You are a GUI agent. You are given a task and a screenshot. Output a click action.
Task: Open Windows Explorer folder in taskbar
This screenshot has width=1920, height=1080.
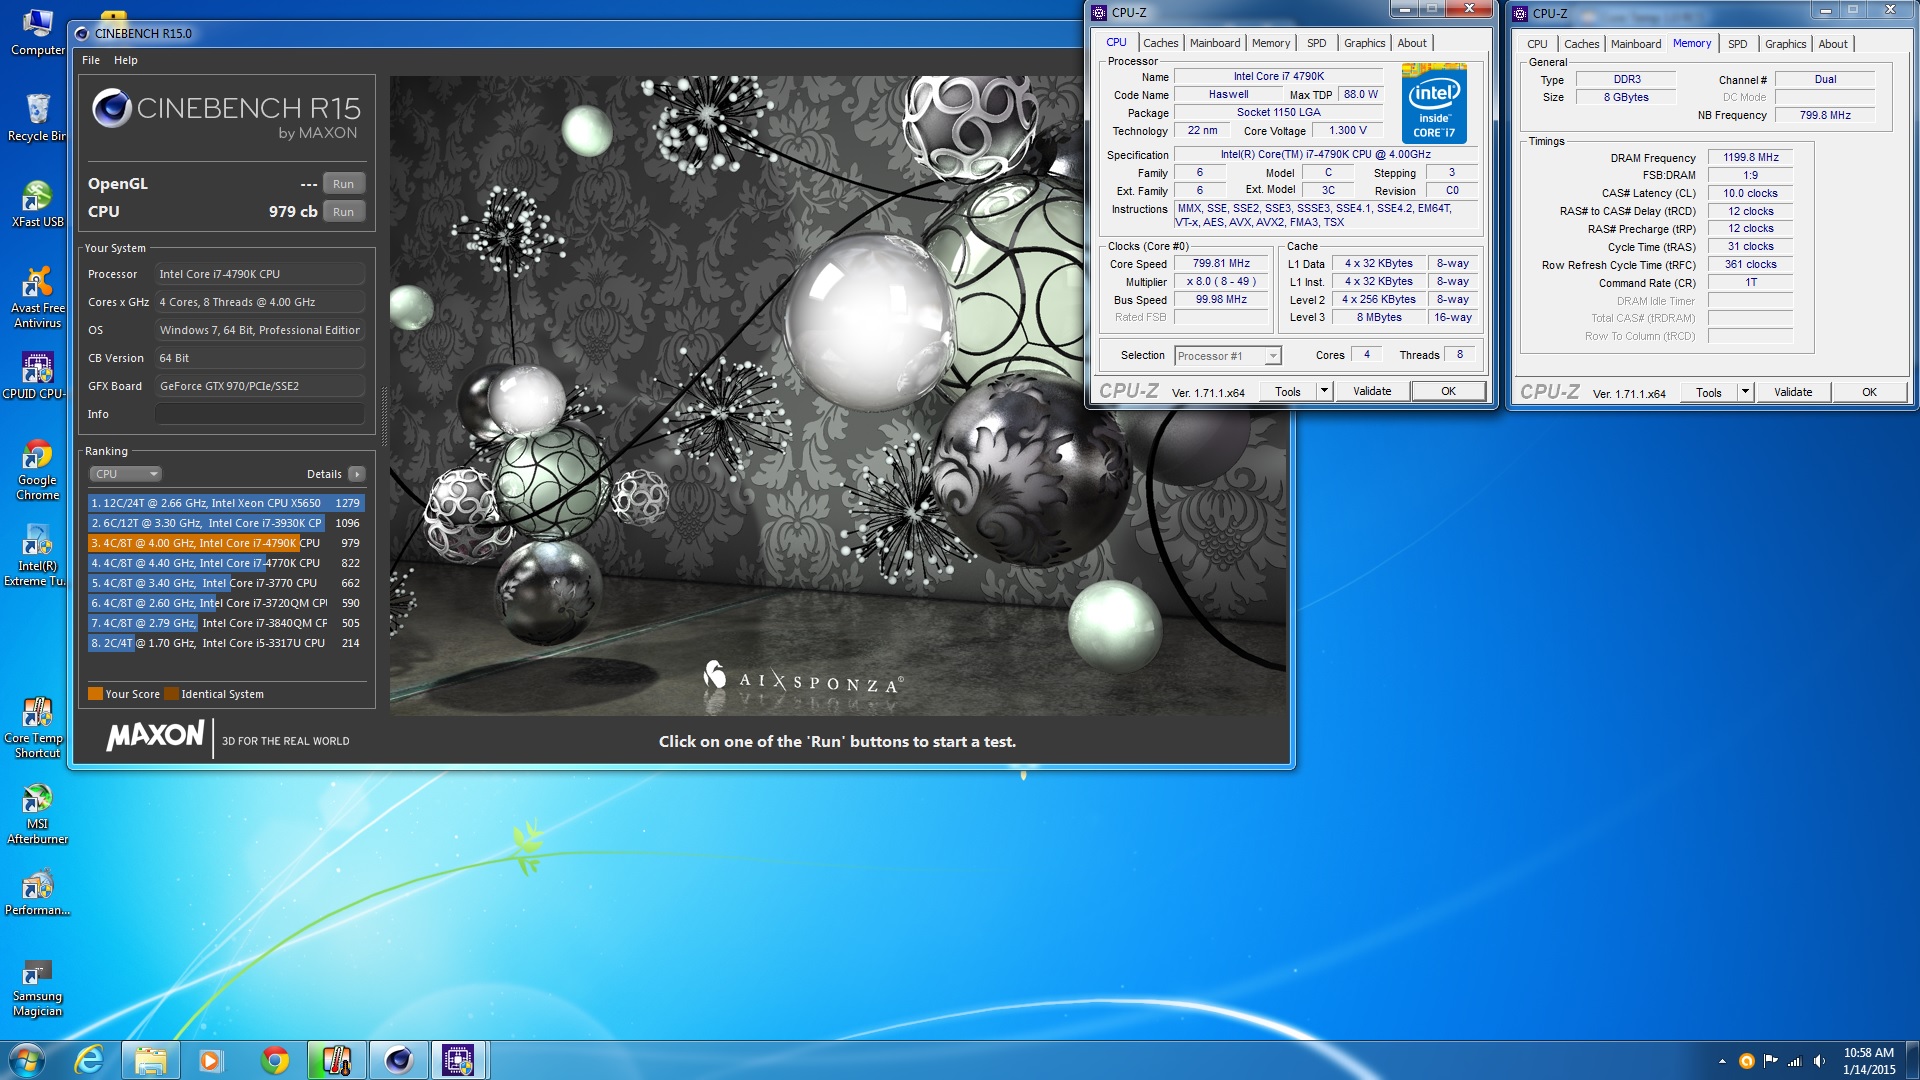pyautogui.click(x=151, y=1060)
